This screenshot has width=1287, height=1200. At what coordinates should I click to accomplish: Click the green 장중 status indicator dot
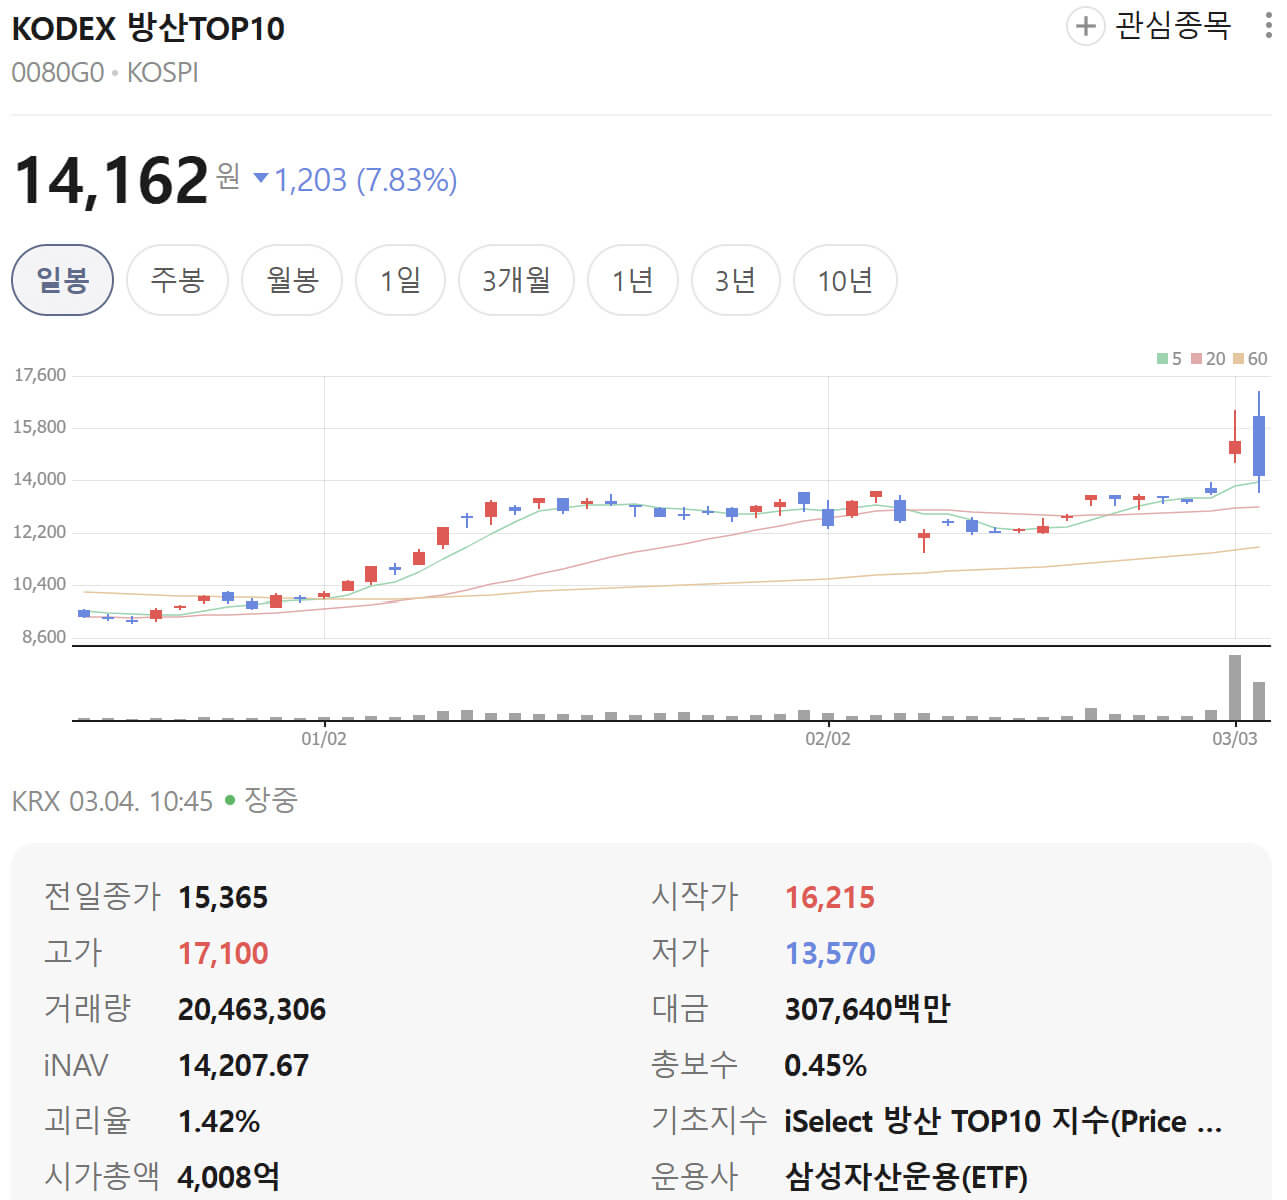(x=228, y=799)
